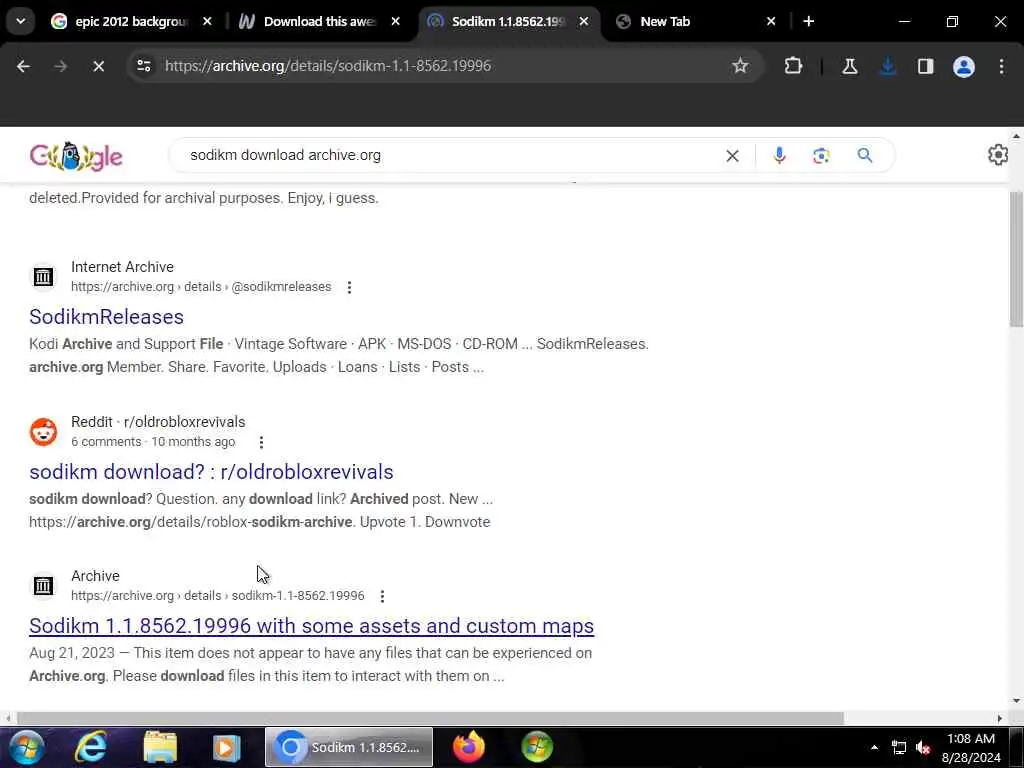Open Chrome three-dot menu
The image size is (1024, 768).
tap(1001, 66)
